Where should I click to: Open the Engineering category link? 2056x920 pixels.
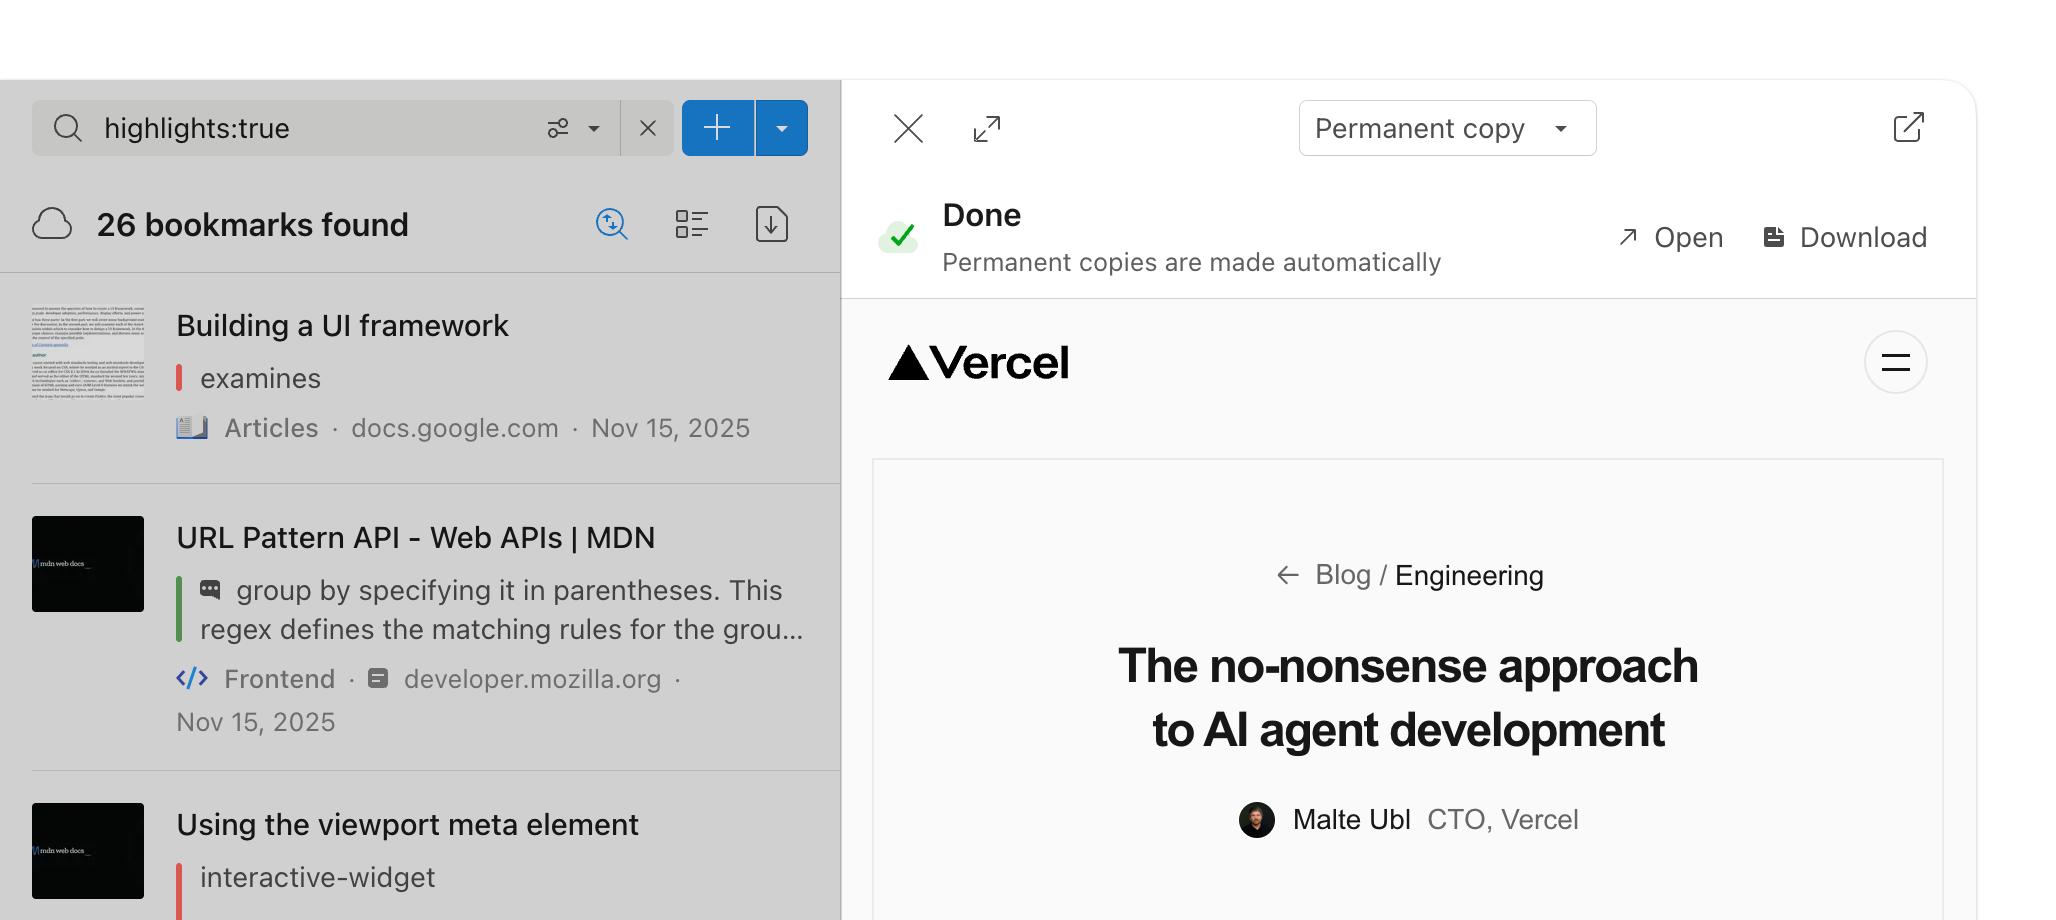(x=1469, y=575)
